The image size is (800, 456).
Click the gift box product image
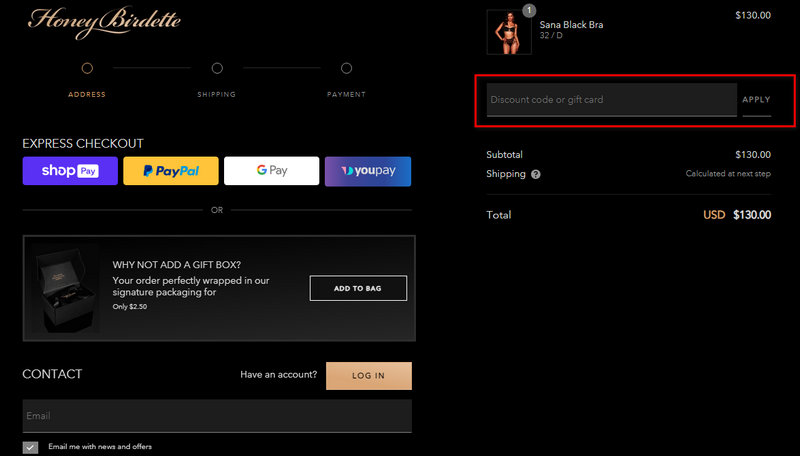pyautogui.click(x=65, y=288)
